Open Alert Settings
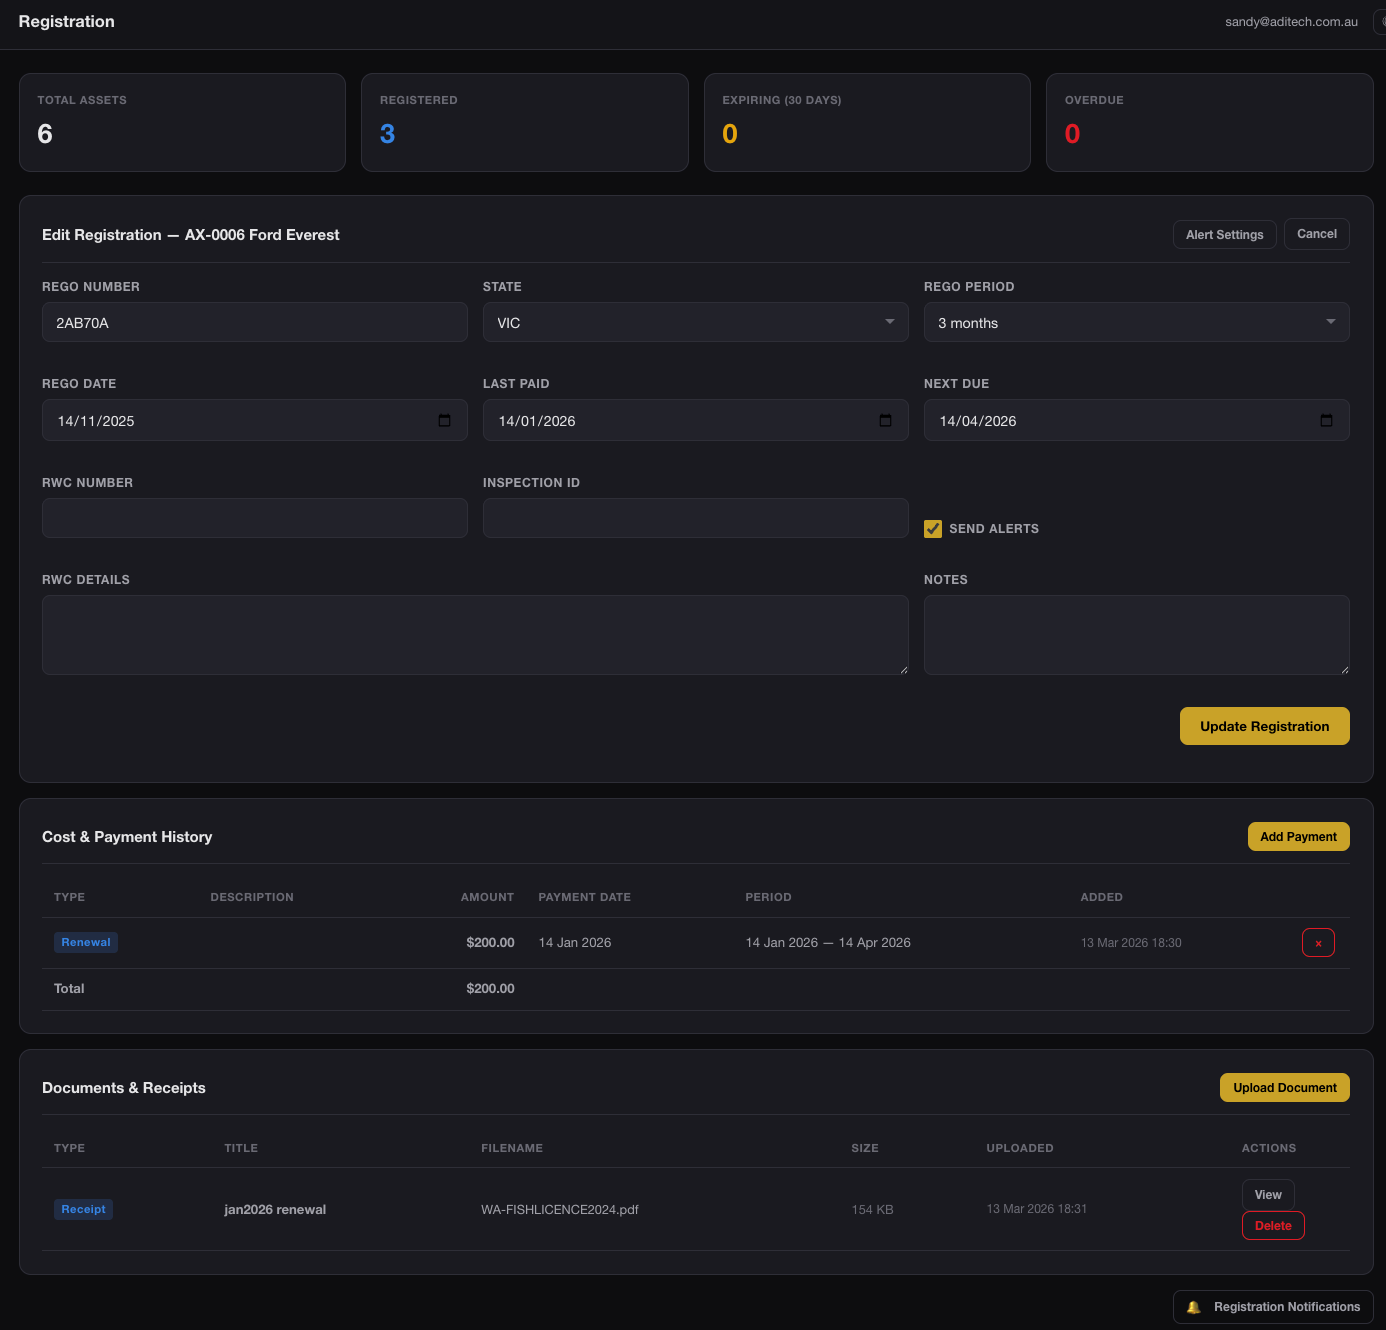This screenshot has height=1330, width=1386. [1224, 235]
